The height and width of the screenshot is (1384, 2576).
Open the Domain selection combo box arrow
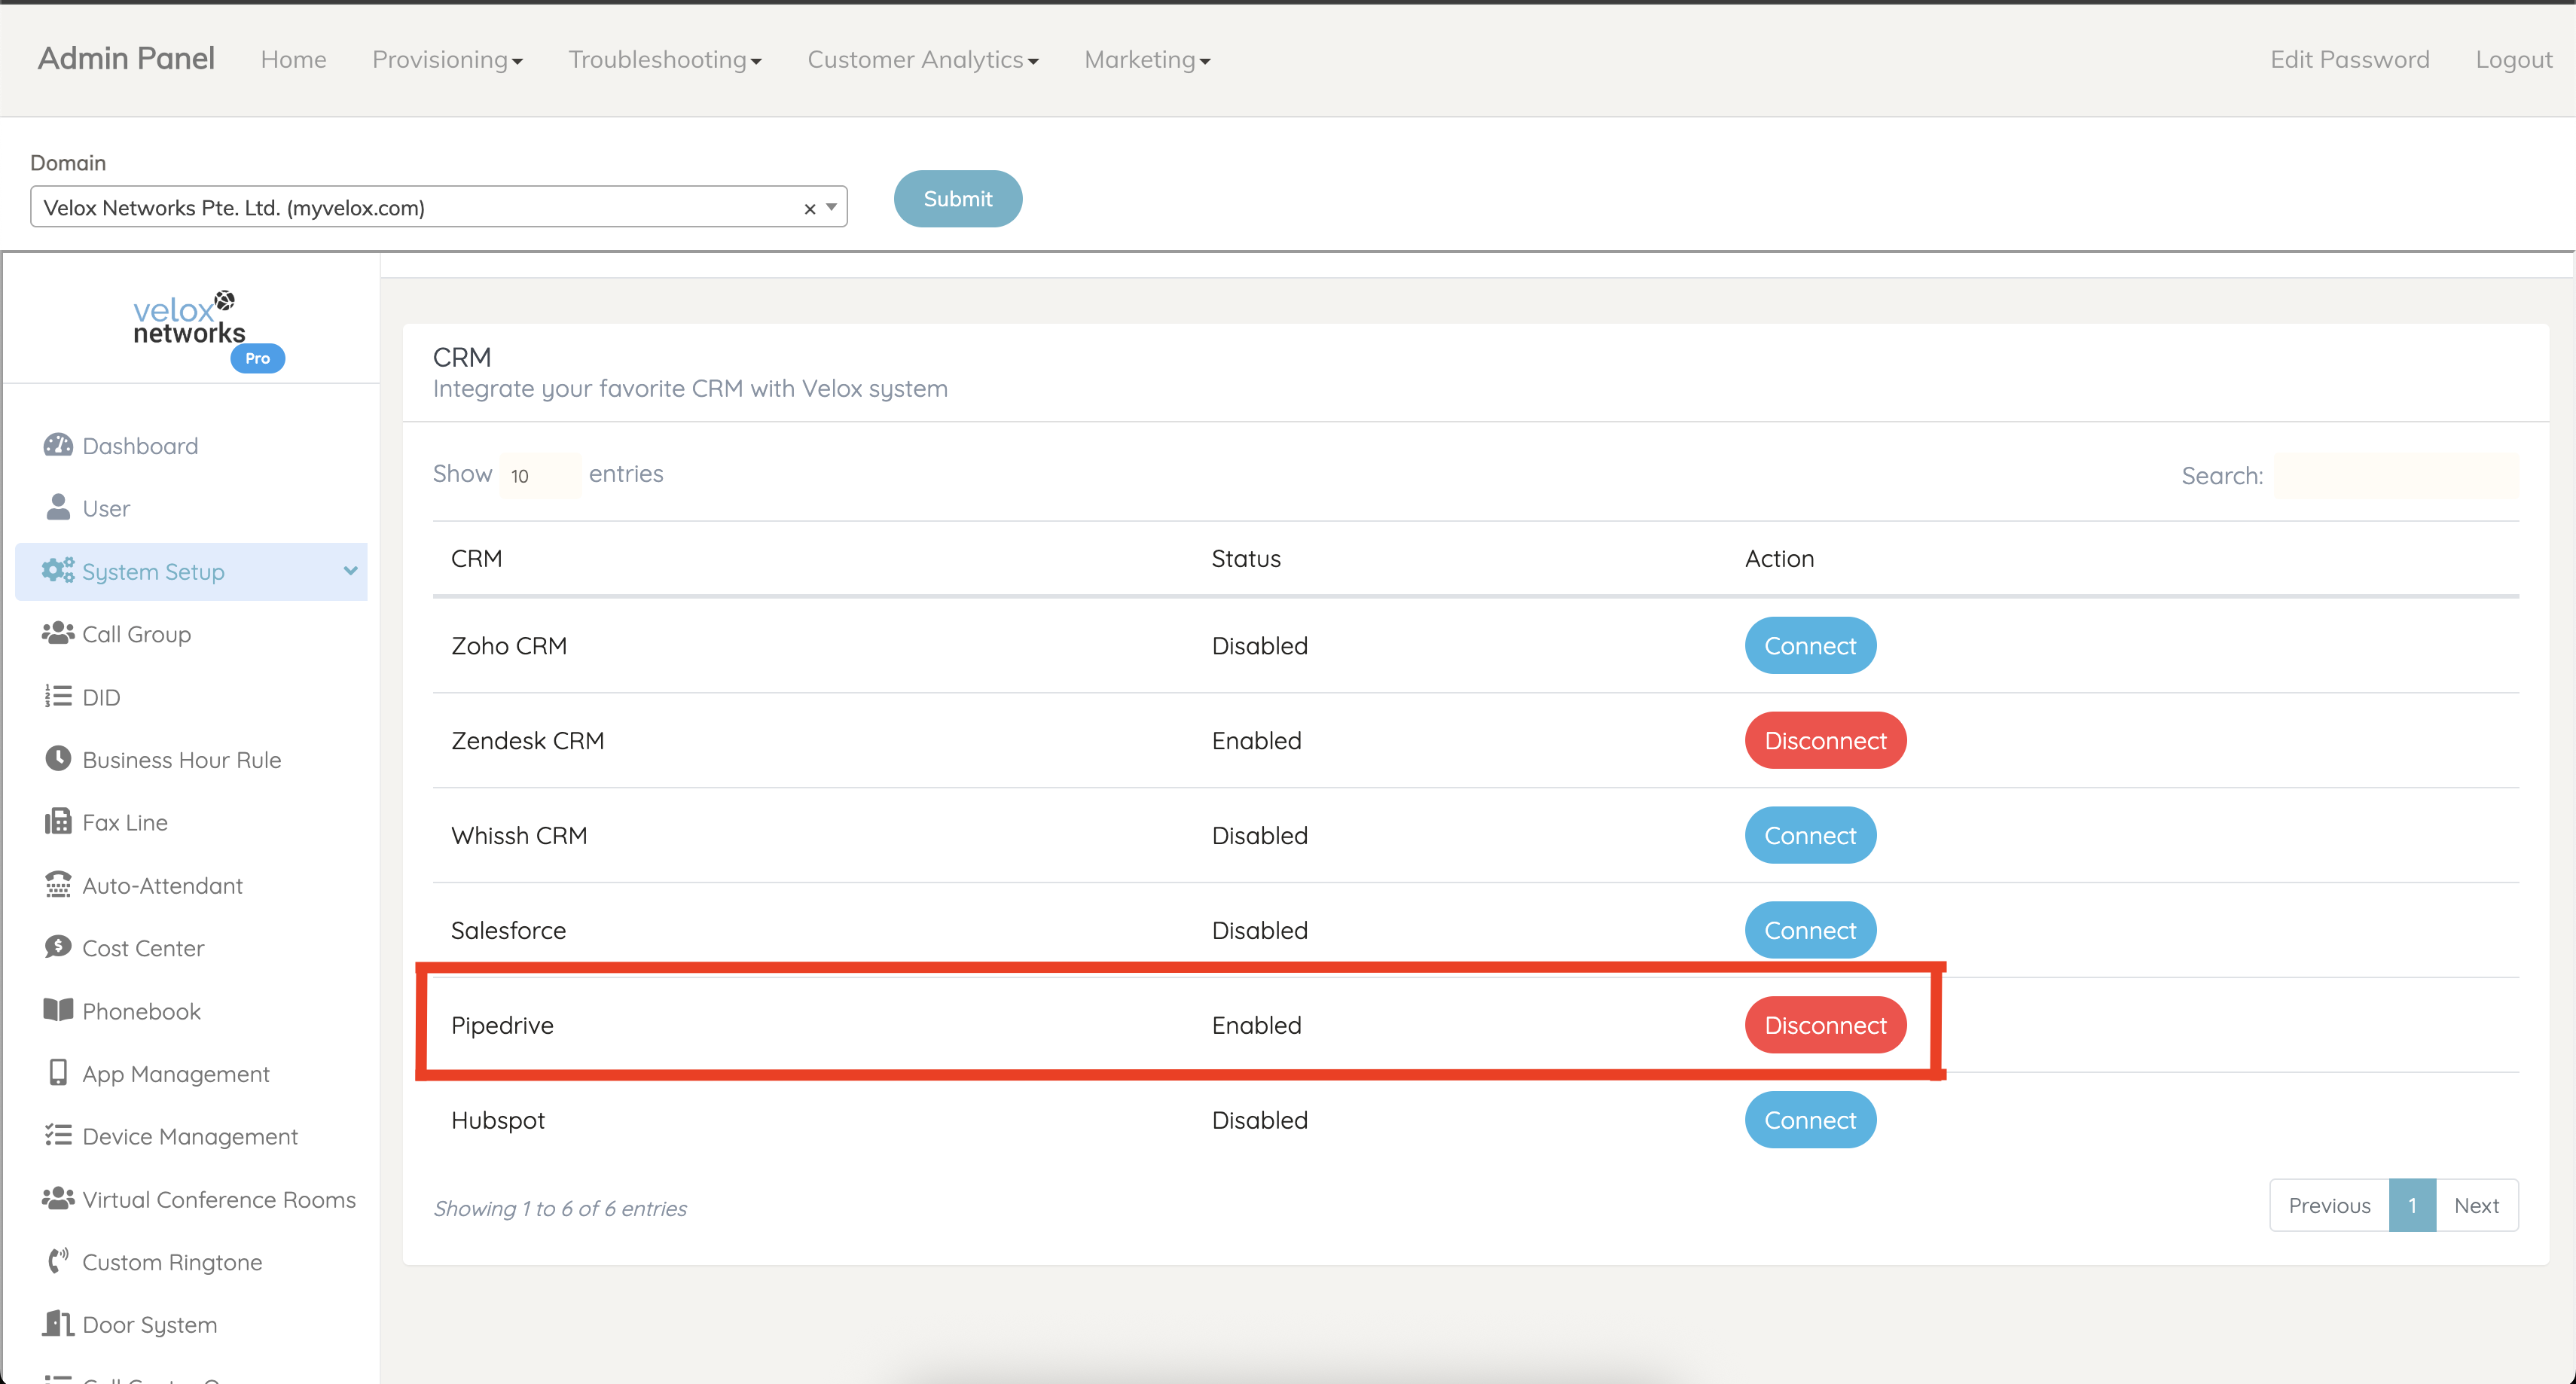[831, 208]
